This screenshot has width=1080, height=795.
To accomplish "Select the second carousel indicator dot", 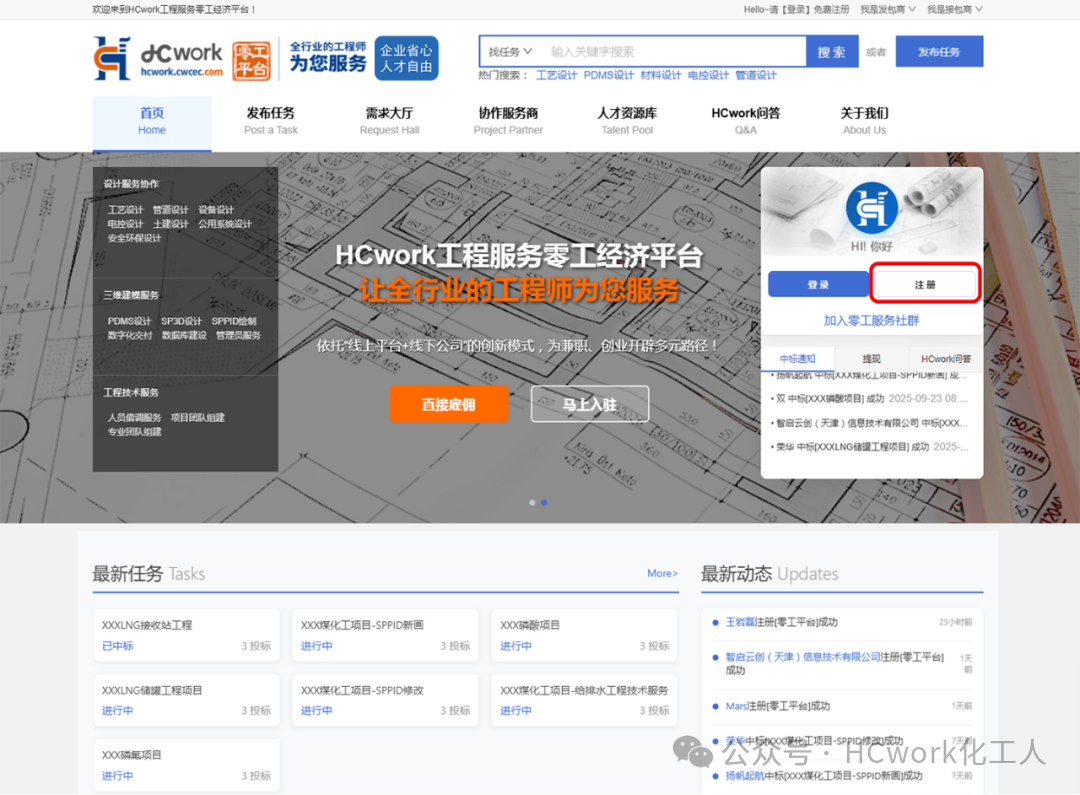I will (544, 502).
